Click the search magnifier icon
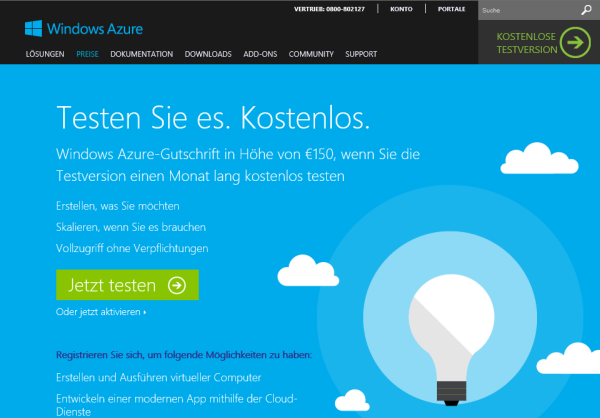The image size is (600, 418). click(586, 10)
